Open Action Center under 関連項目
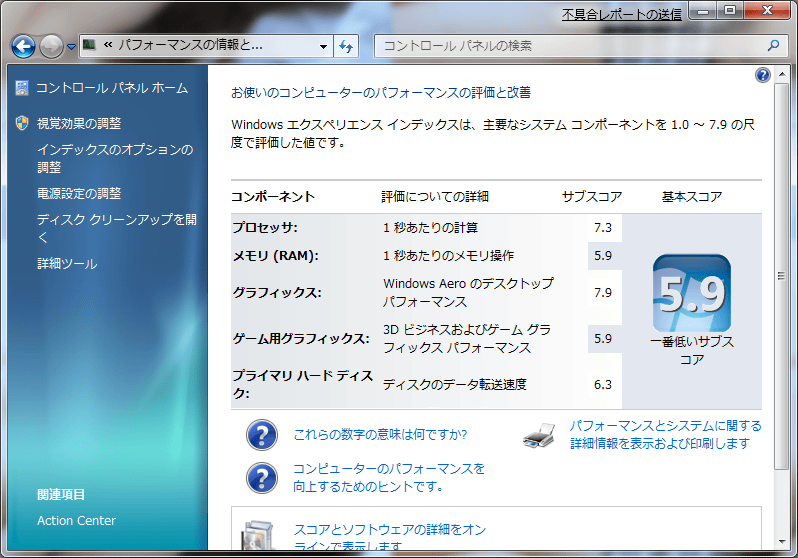The width and height of the screenshot is (798, 558). click(x=76, y=520)
